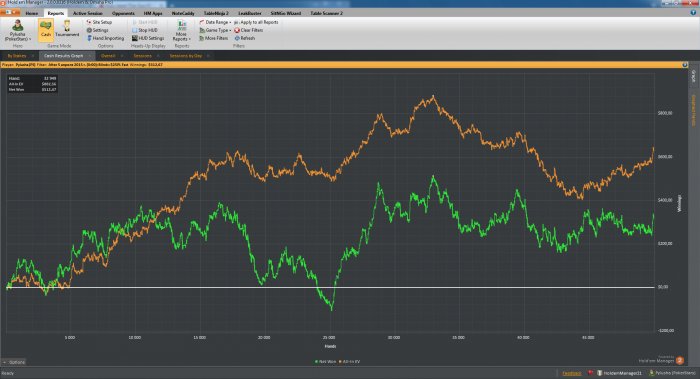700x379 pixels.
Task: Click Clear Filters
Action: pos(249,30)
